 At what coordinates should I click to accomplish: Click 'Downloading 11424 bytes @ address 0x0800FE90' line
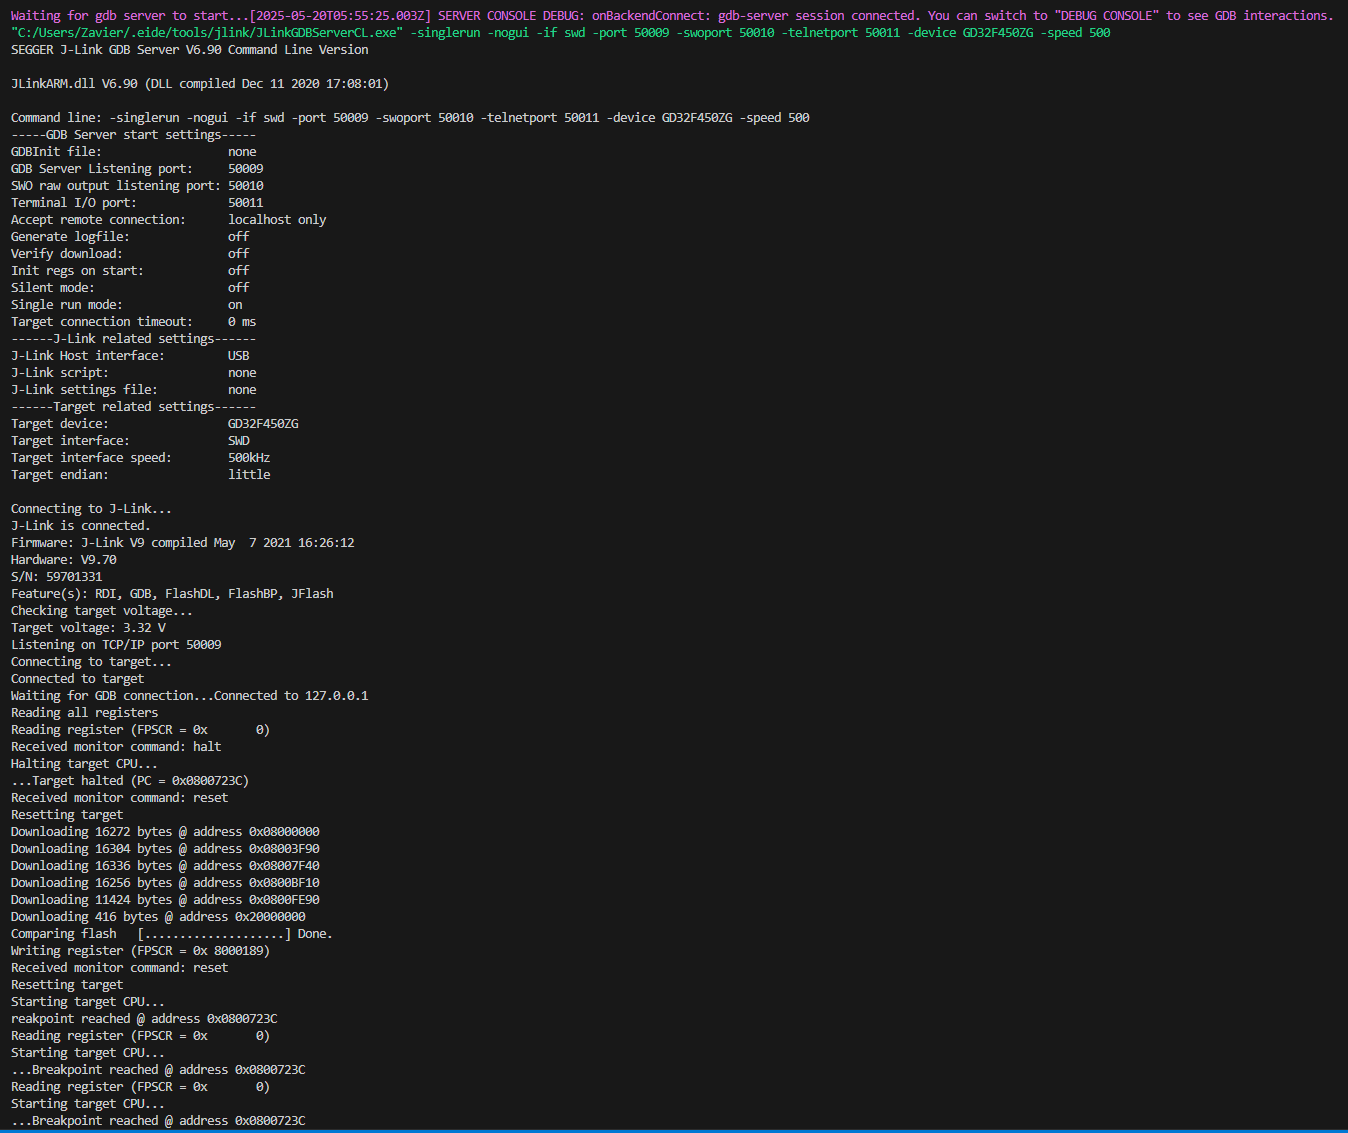[x=165, y=900]
